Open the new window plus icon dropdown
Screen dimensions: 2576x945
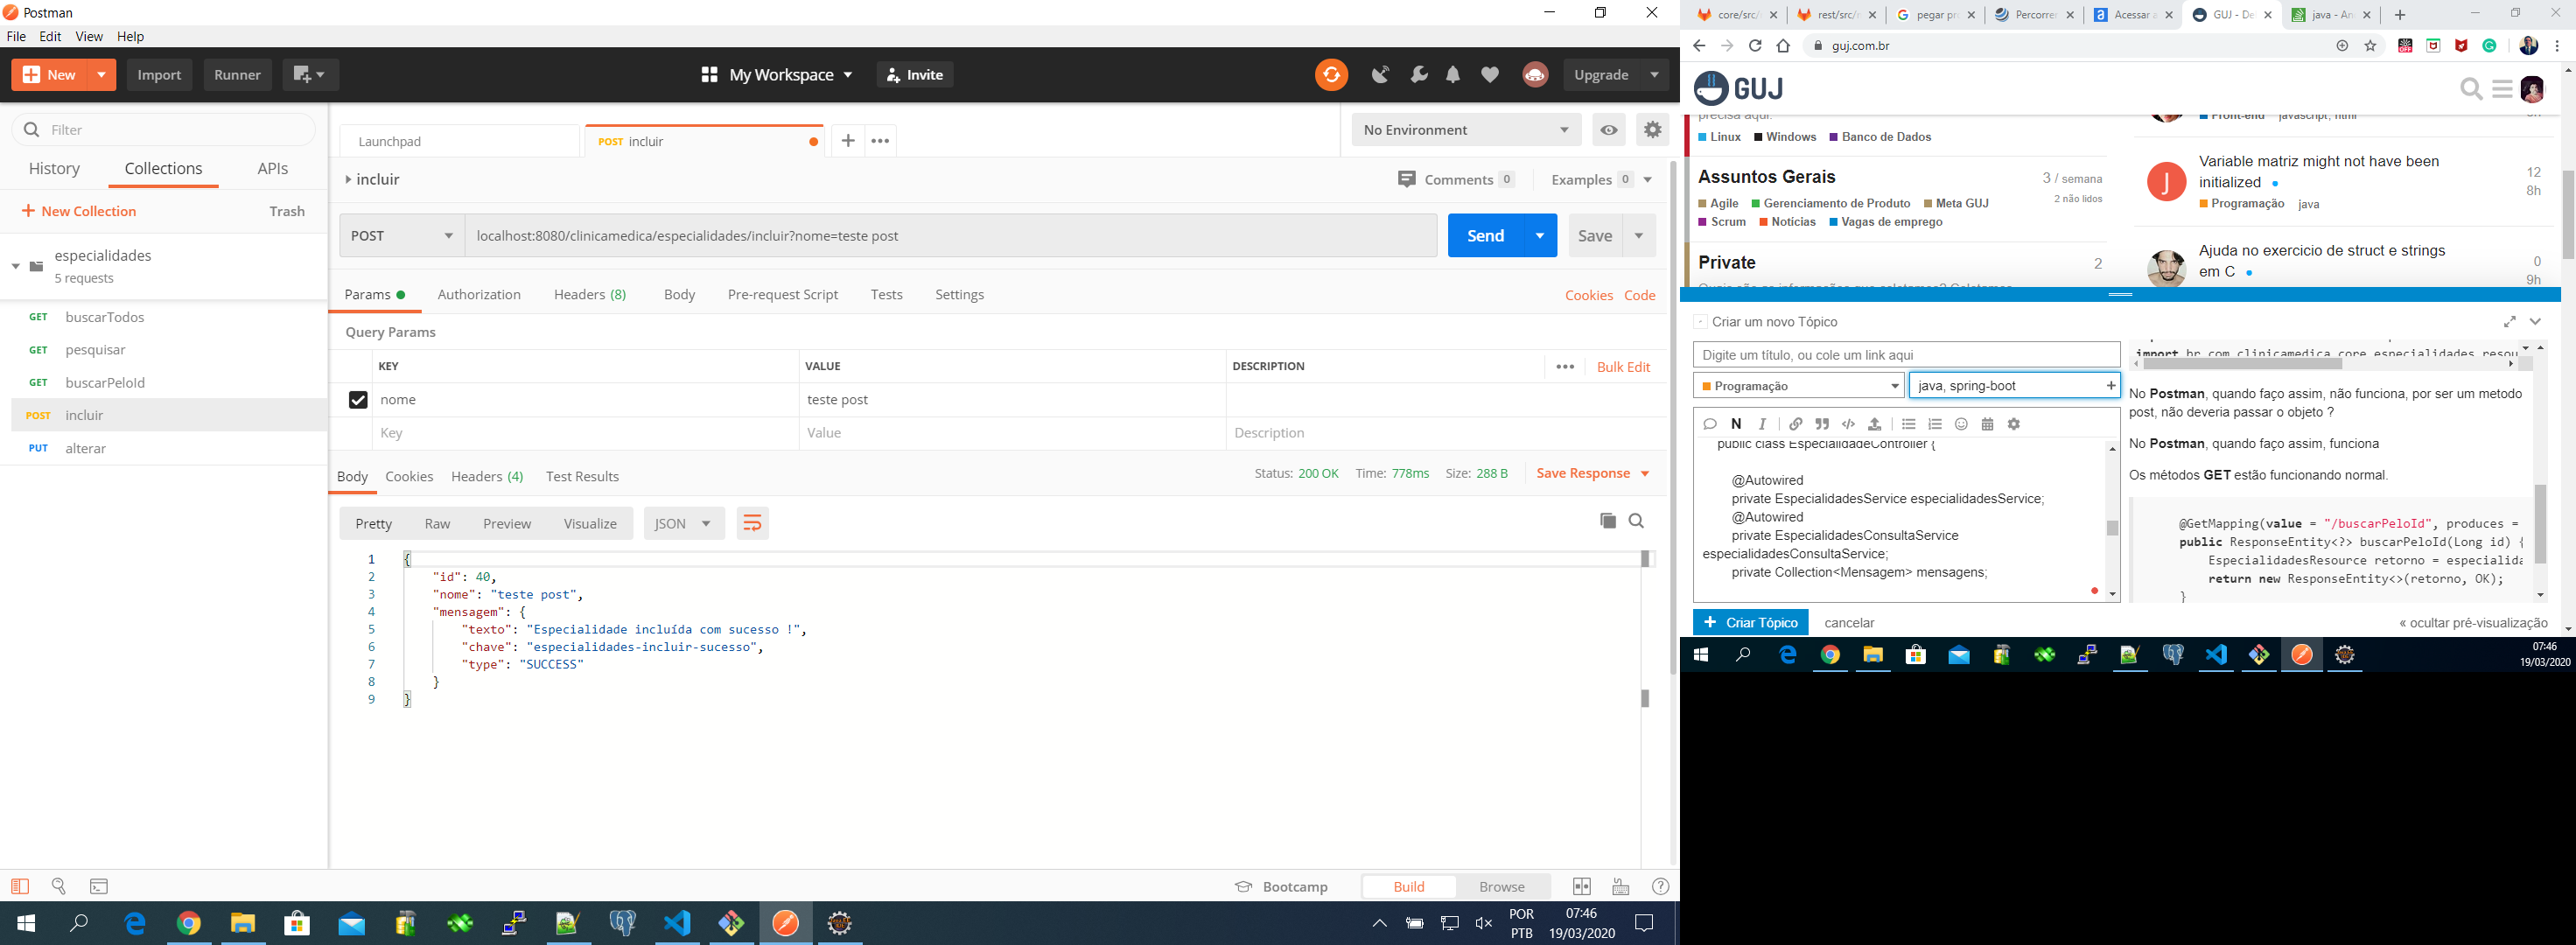[x=310, y=75]
